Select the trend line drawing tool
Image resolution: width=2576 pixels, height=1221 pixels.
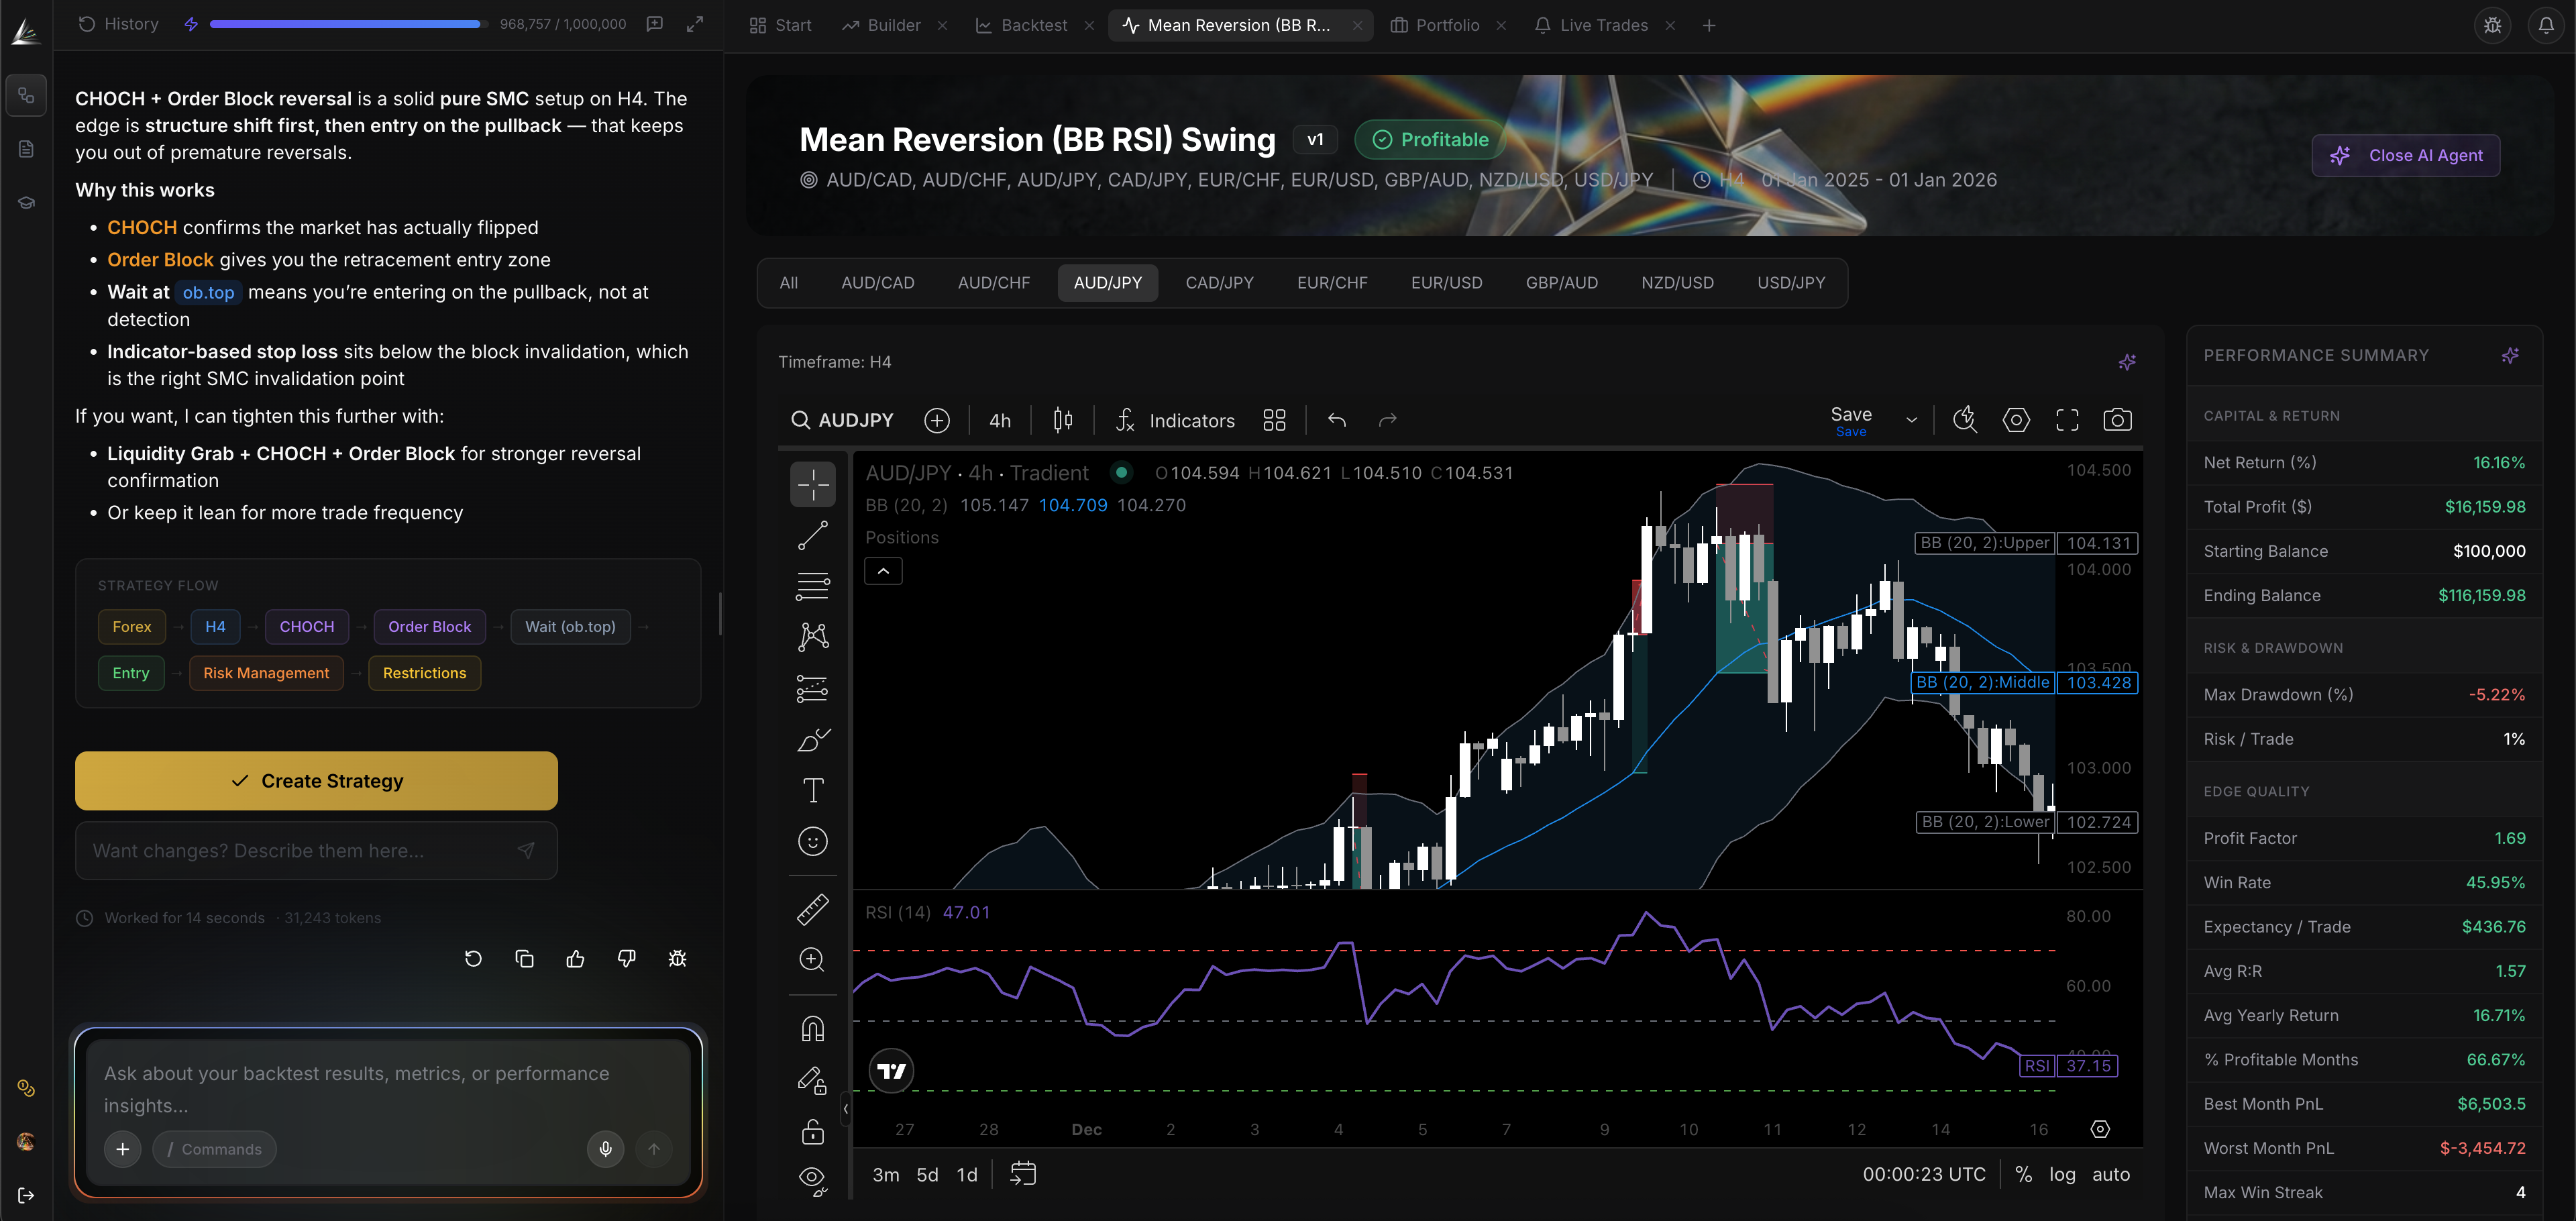coord(812,535)
